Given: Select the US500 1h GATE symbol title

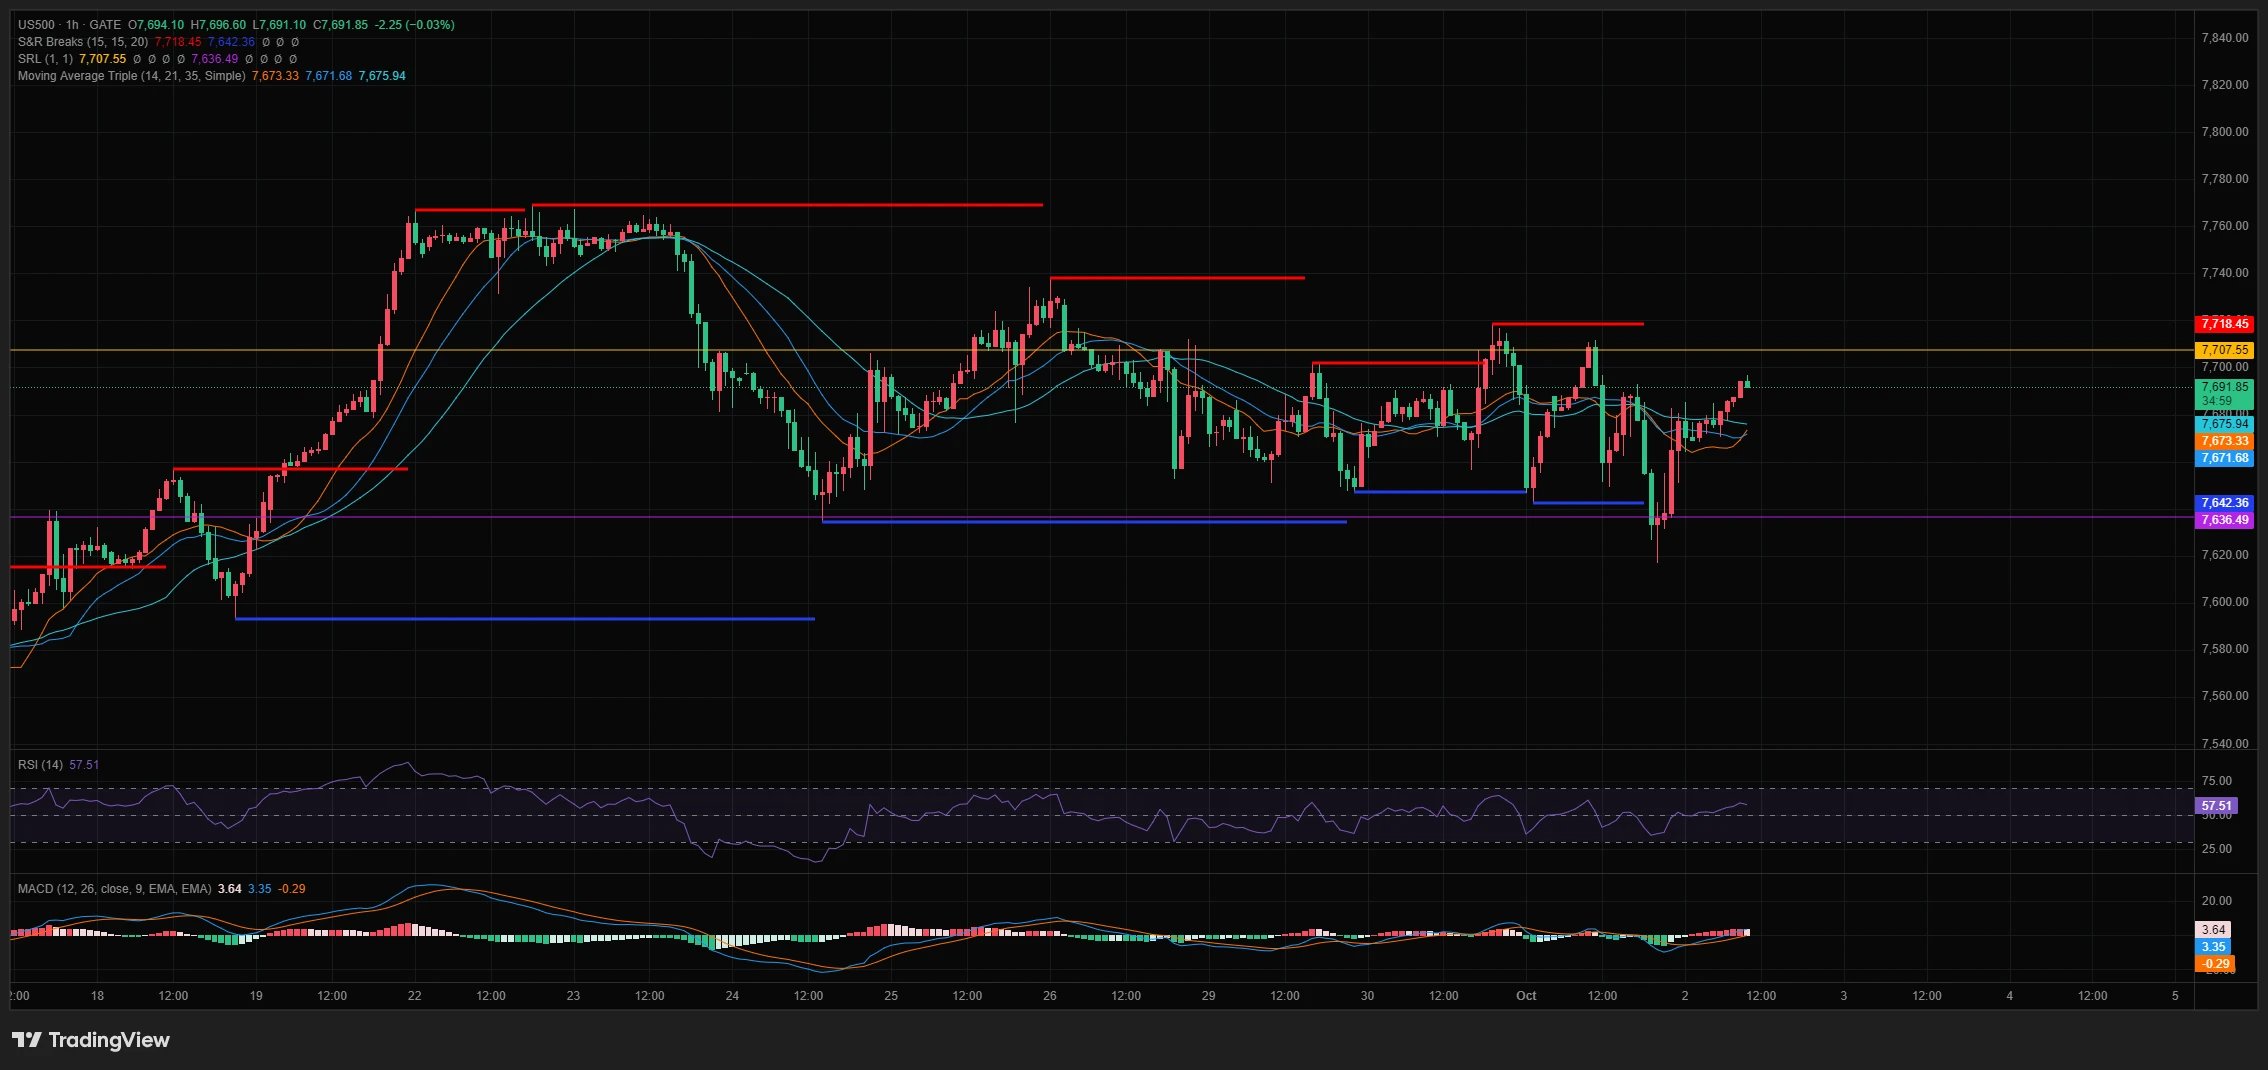Looking at the screenshot, I should pos(69,25).
